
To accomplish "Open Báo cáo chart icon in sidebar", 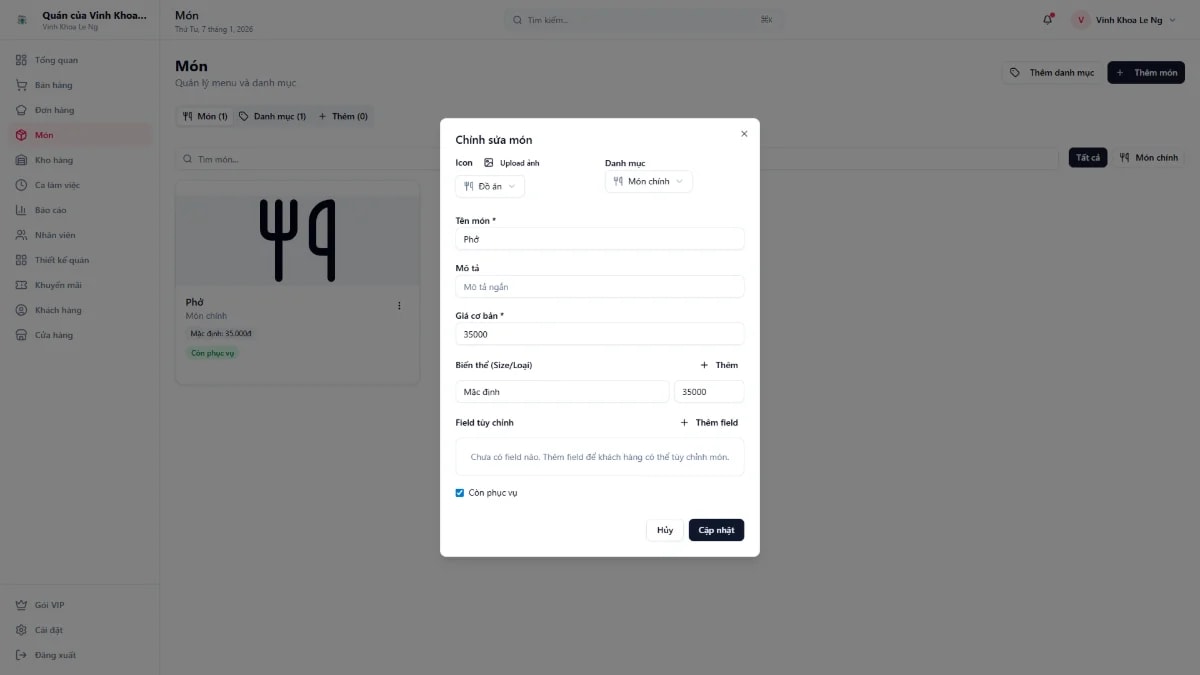I will (x=21, y=210).
